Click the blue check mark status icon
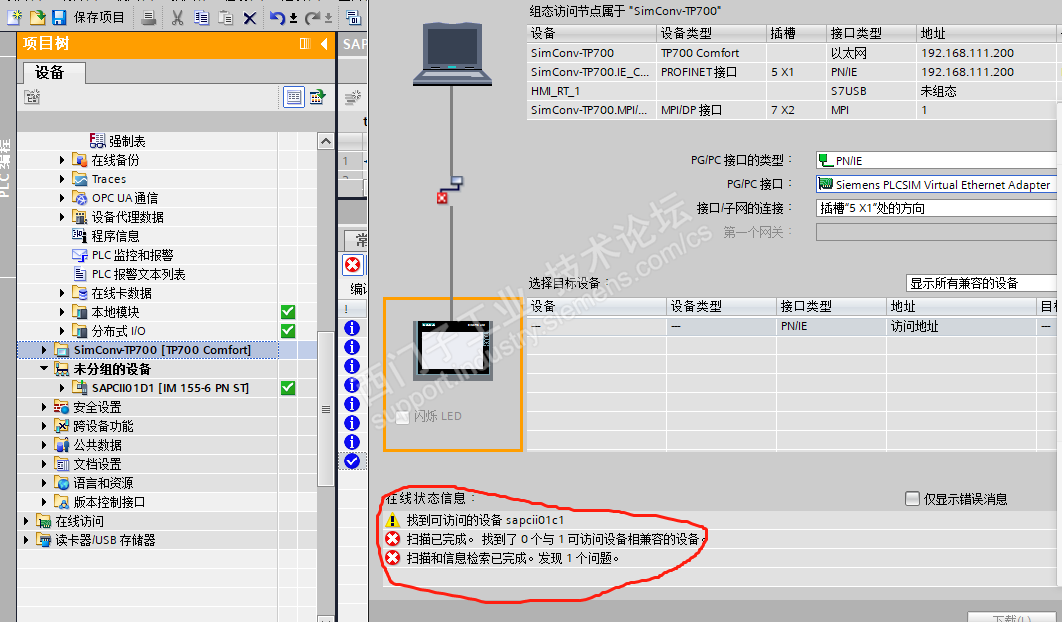 click(352, 461)
